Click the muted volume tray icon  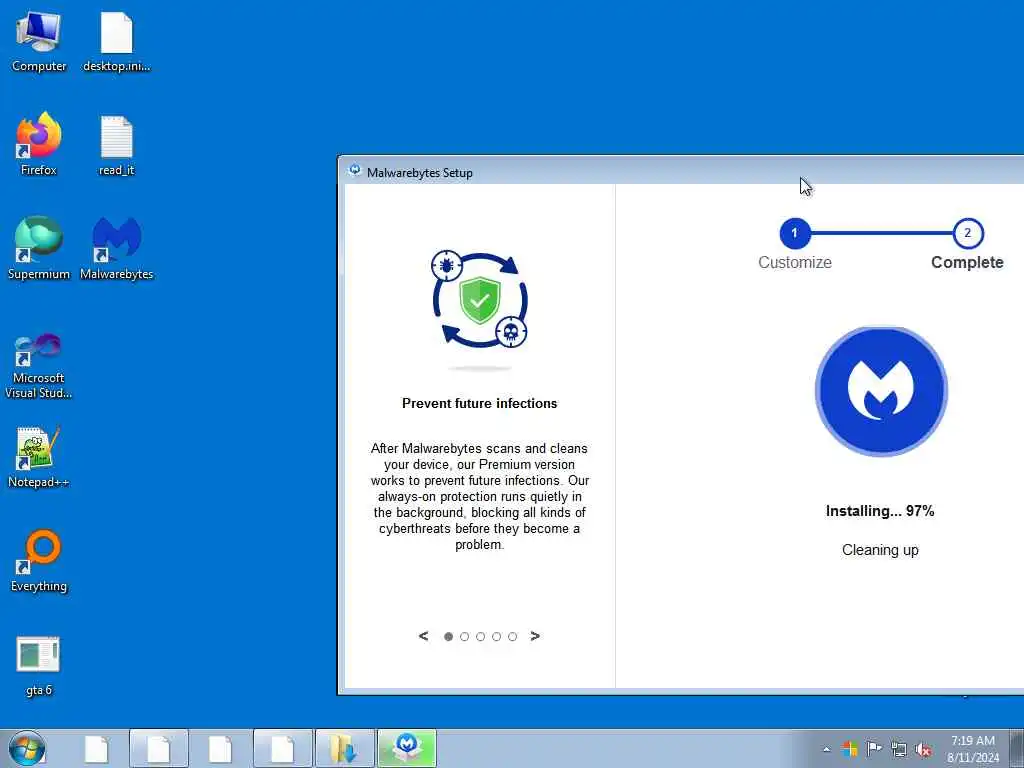coord(923,749)
